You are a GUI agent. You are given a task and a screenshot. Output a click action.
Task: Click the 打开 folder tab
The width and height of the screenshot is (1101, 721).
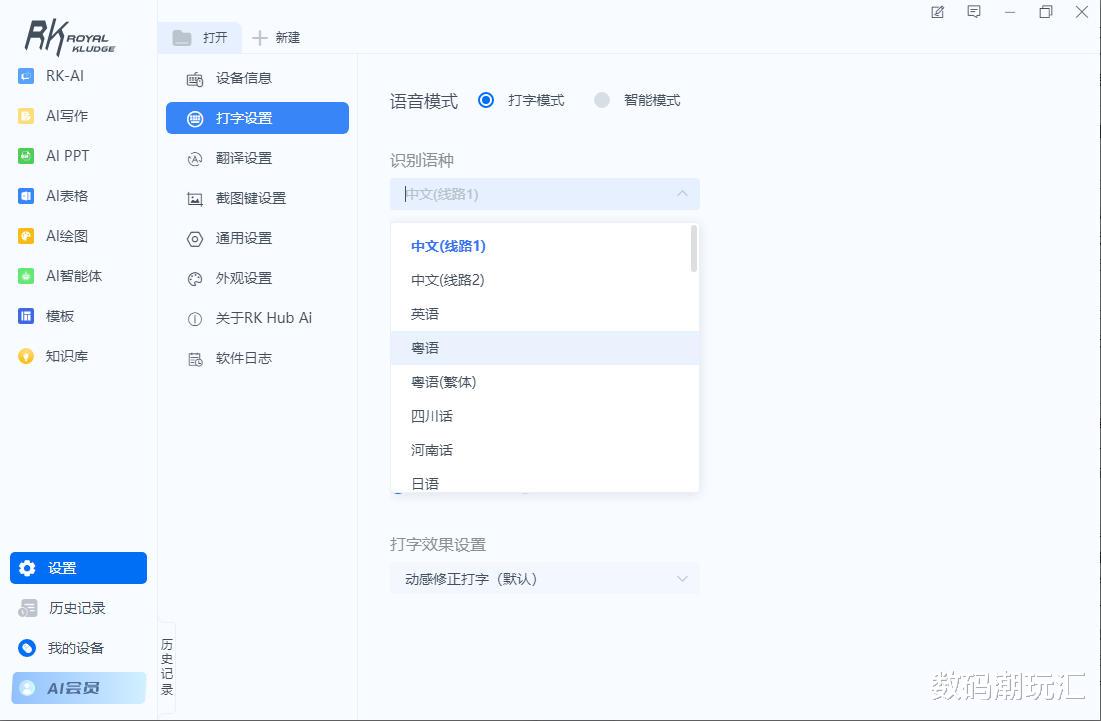[x=200, y=38]
